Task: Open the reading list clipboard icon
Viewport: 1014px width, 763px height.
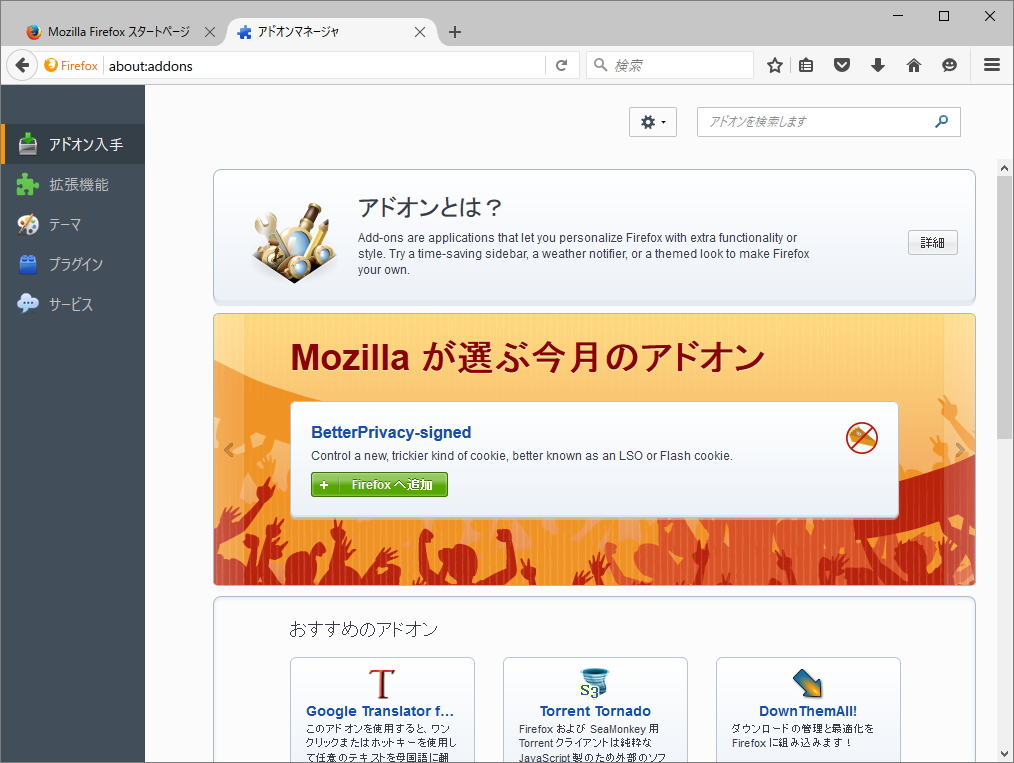Action: (806, 64)
